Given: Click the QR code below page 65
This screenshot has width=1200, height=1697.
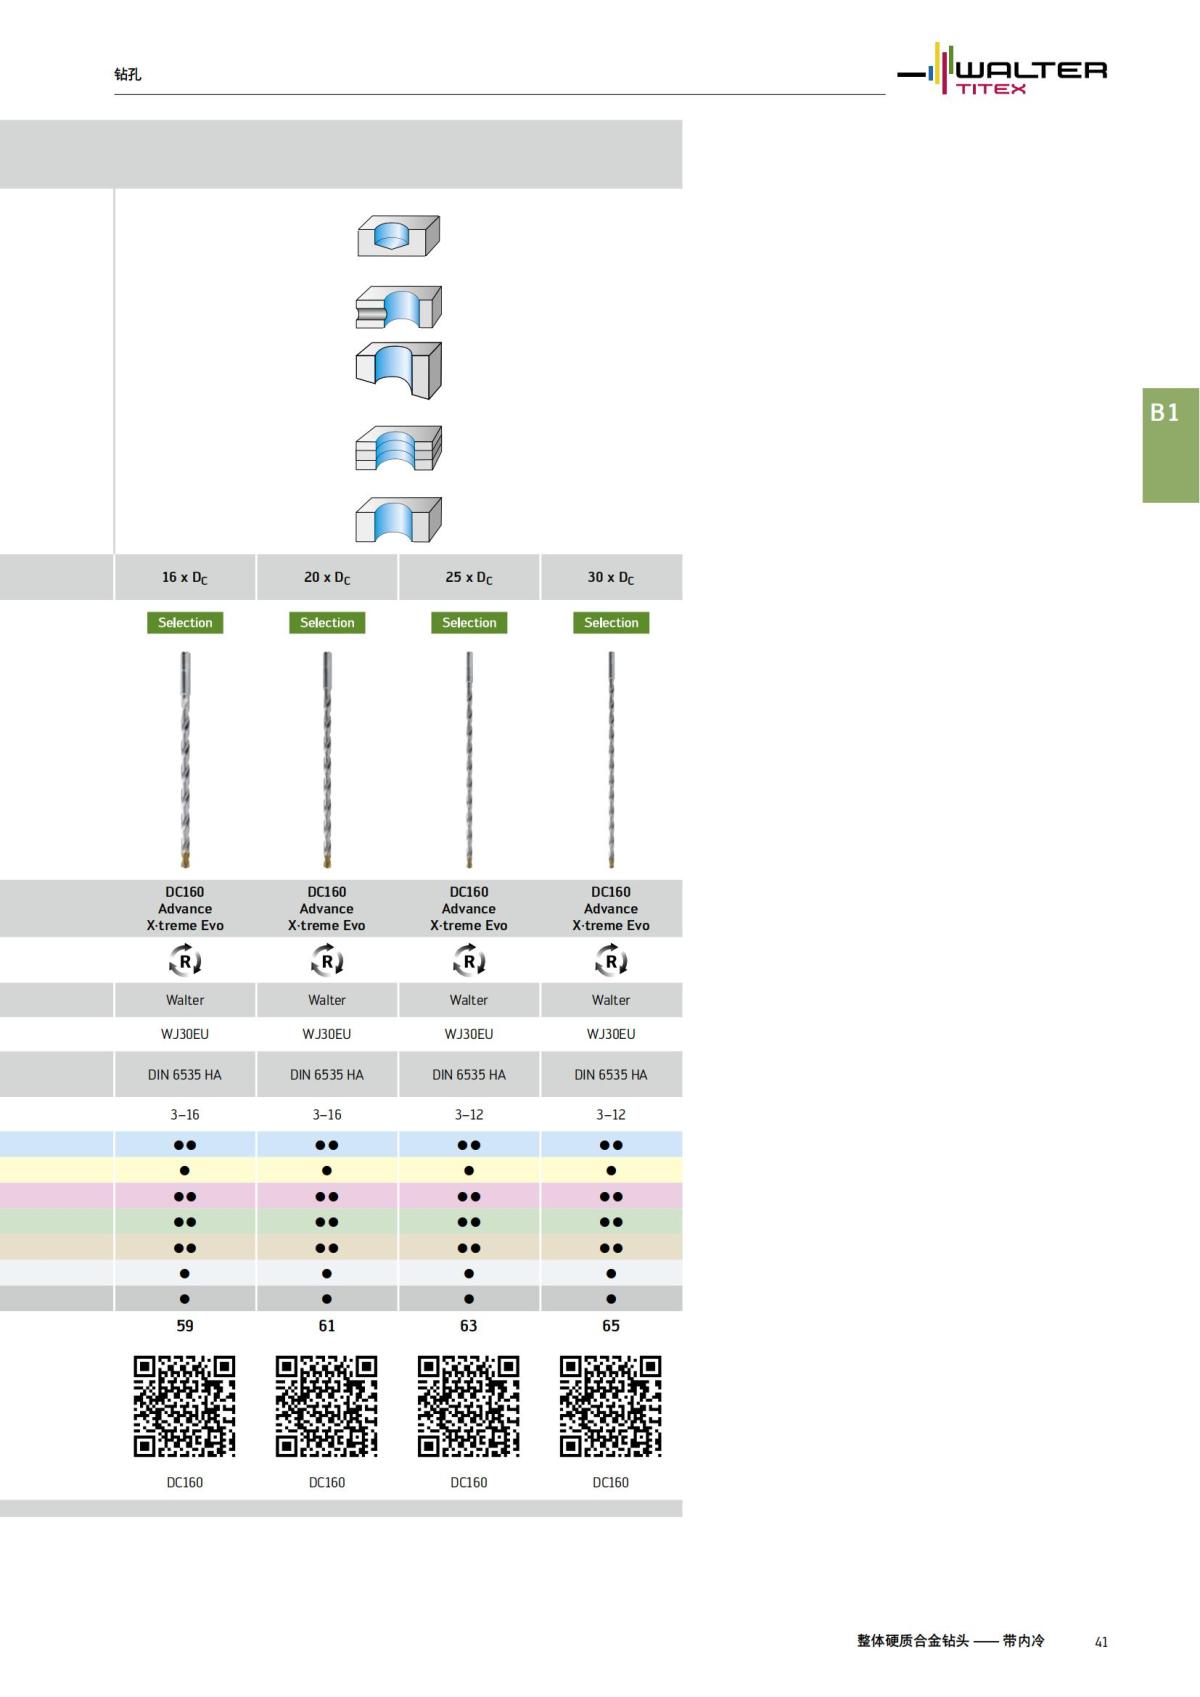Looking at the screenshot, I should pyautogui.click(x=611, y=1406).
